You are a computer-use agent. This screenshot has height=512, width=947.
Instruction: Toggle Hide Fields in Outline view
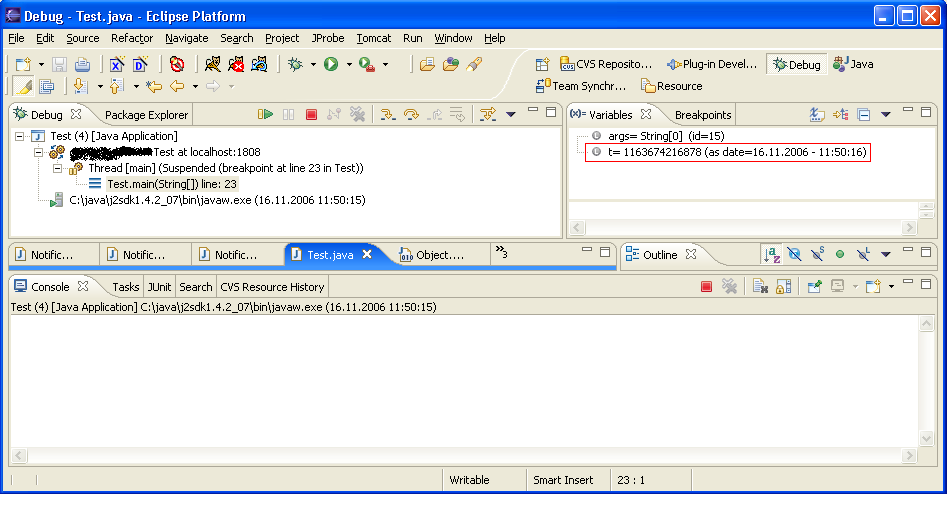click(794, 254)
